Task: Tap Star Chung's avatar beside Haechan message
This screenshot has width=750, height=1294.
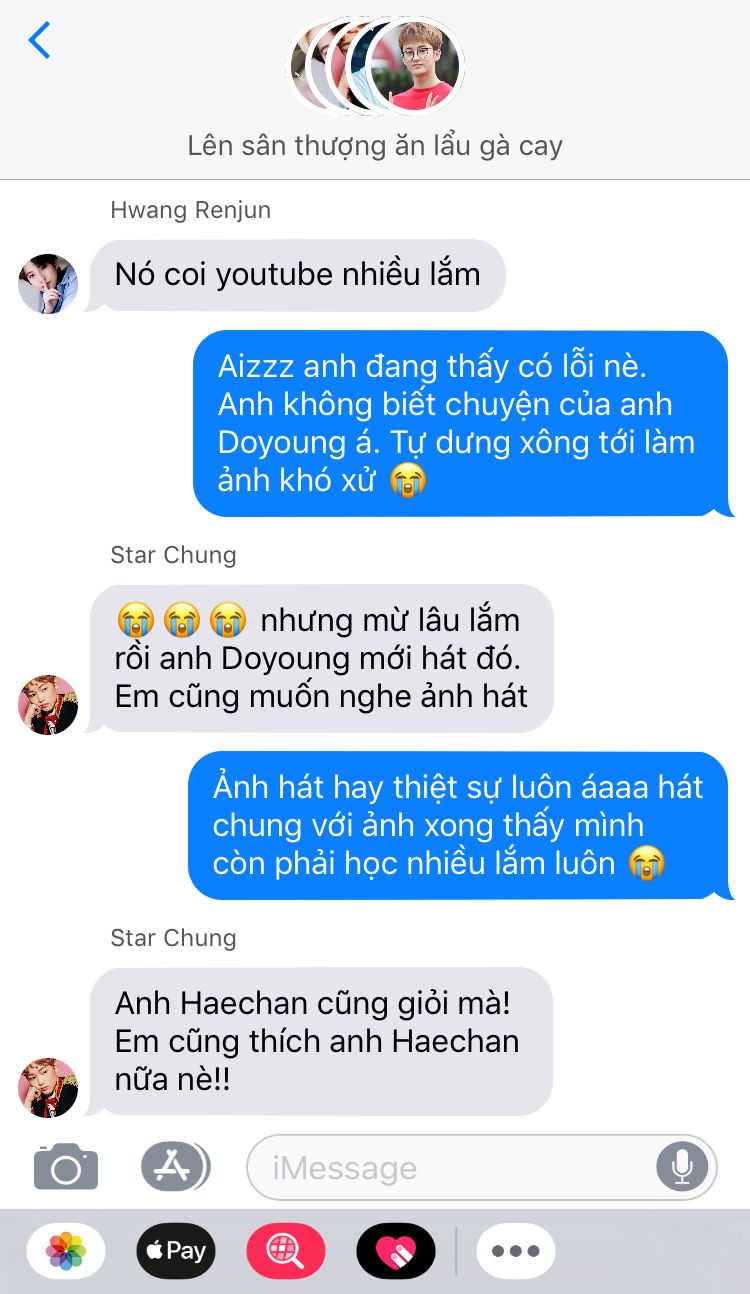Action: click(x=48, y=1088)
